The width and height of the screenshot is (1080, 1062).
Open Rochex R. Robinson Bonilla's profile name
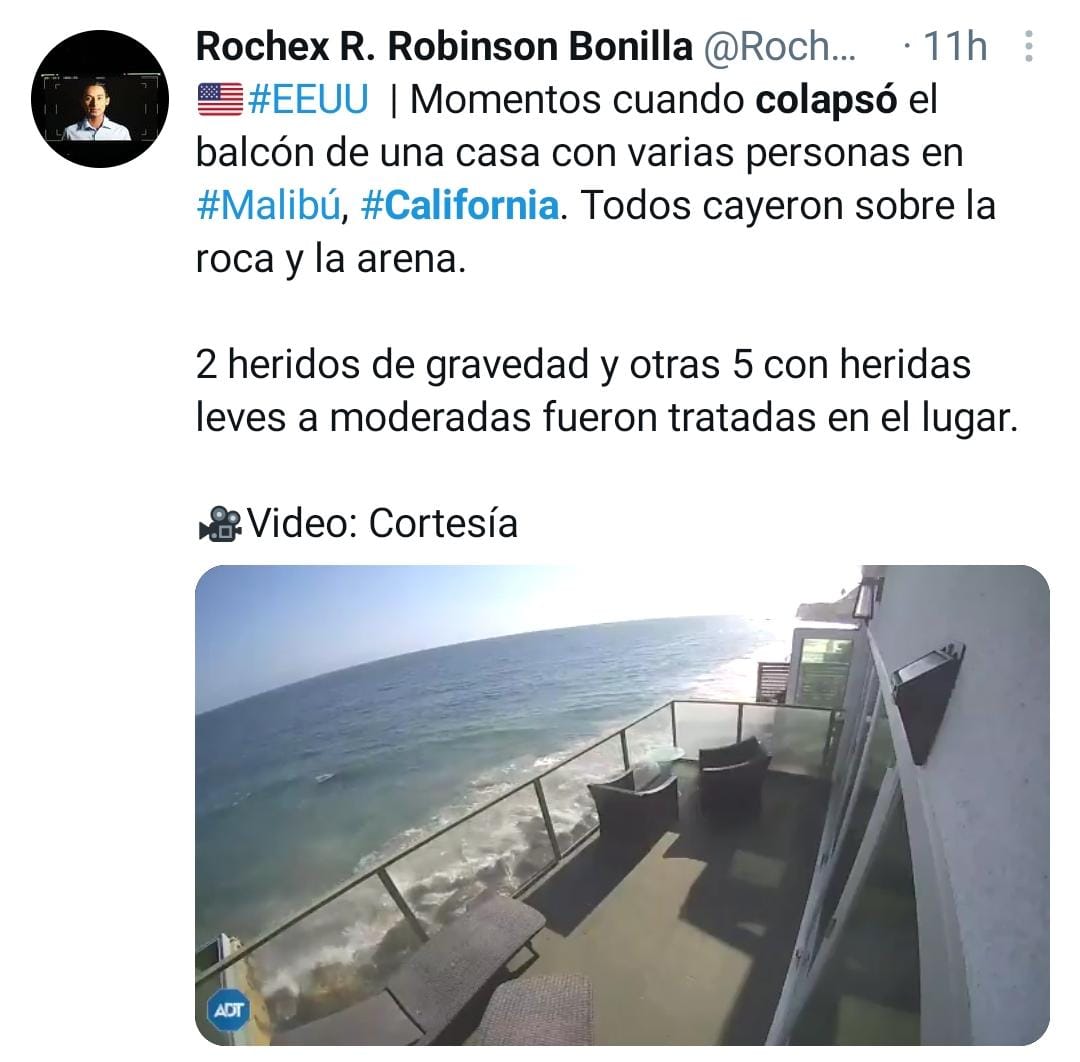pyautogui.click(x=444, y=47)
